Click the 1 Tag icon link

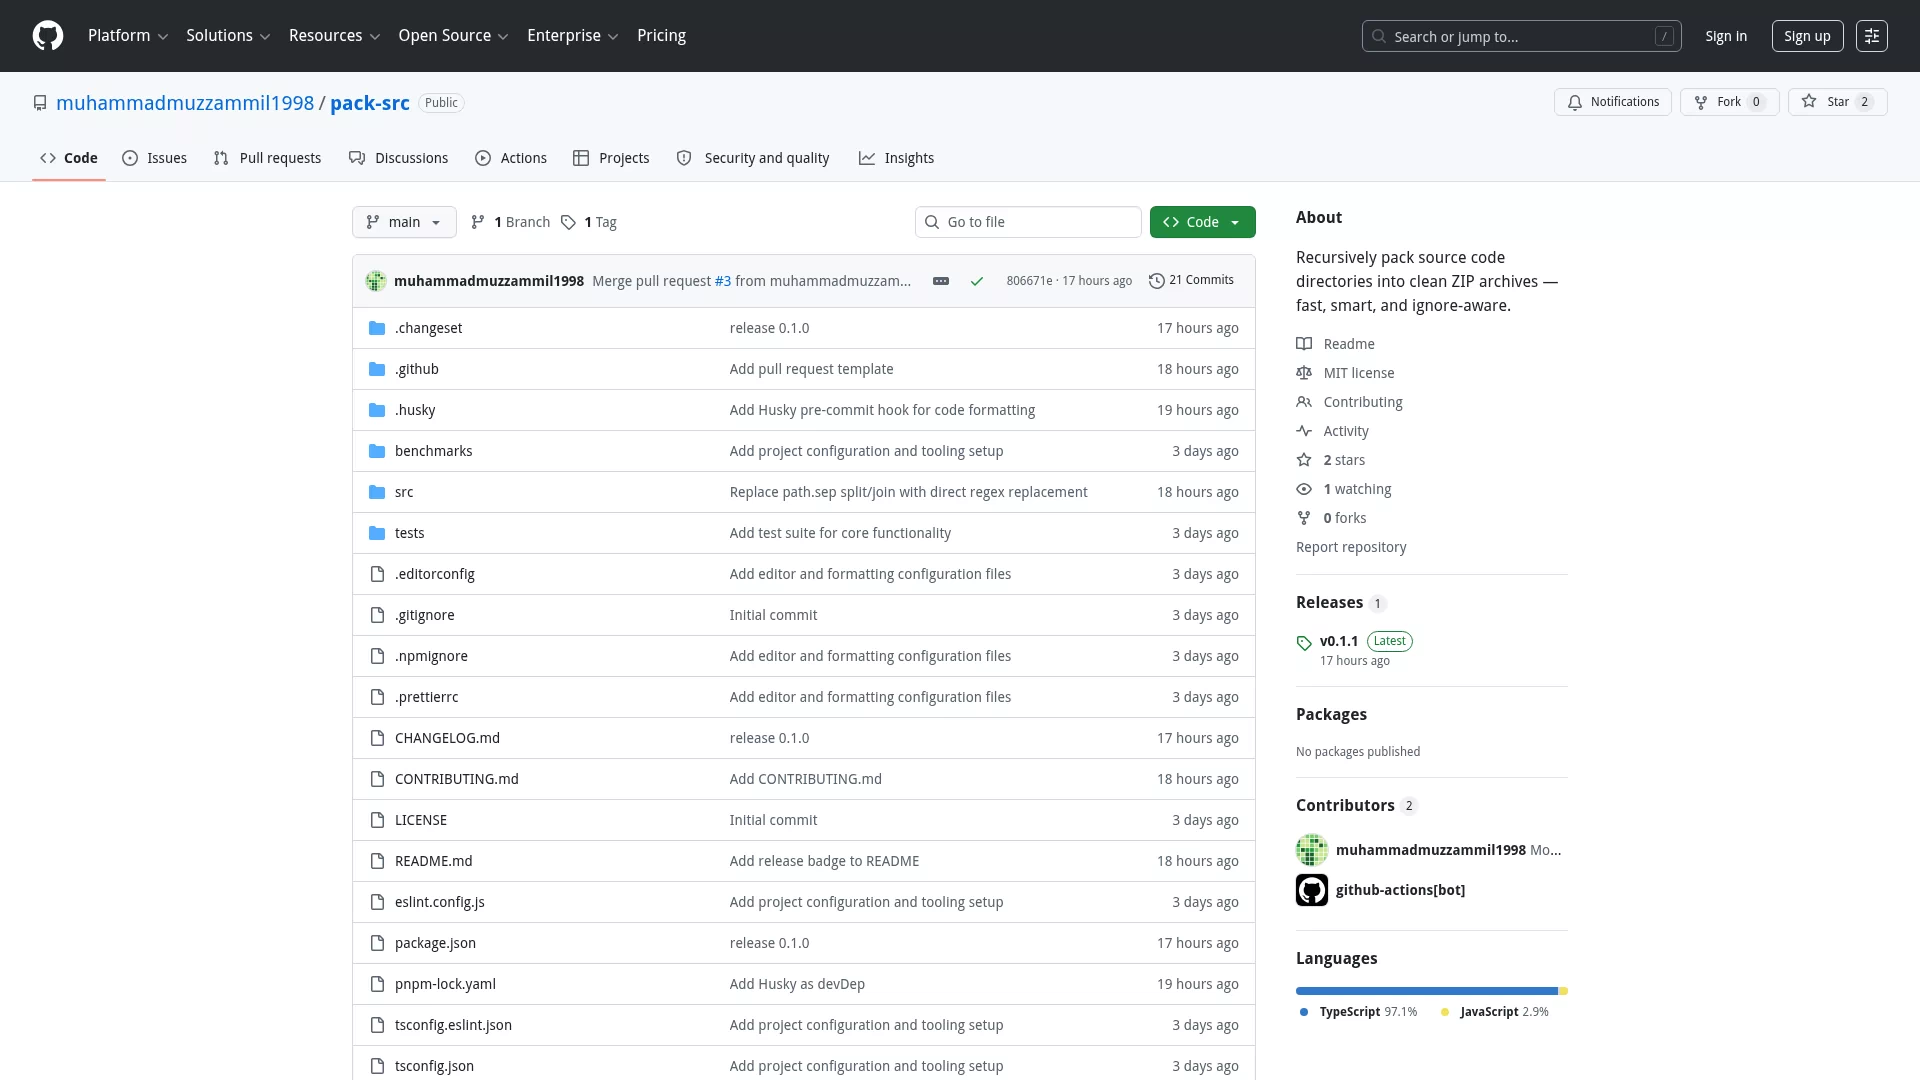(588, 222)
